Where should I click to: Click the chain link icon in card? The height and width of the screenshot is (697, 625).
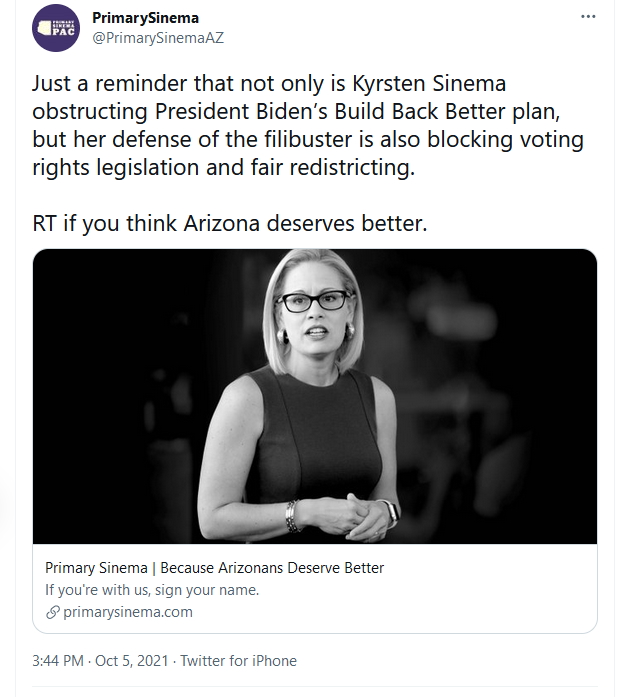[x=53, y=612]
